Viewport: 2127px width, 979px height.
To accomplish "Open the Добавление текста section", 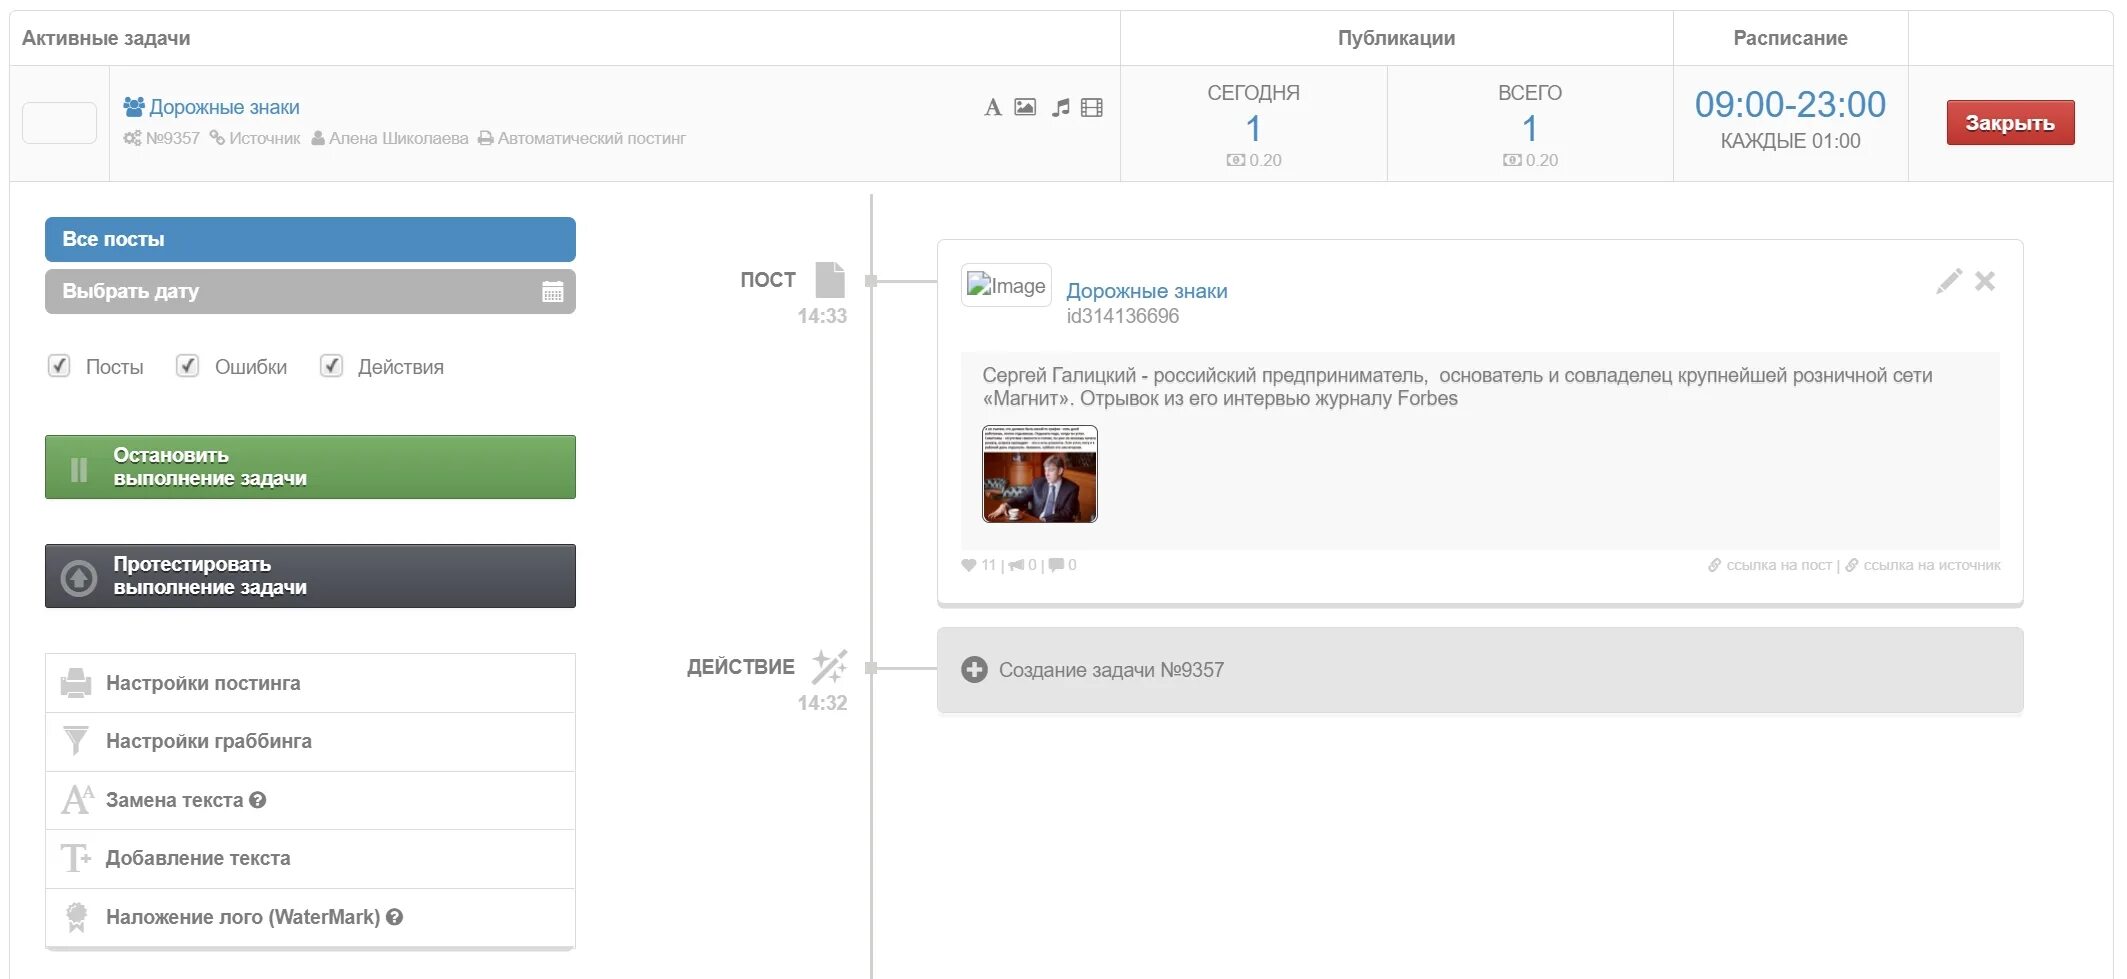I will 310,858.
